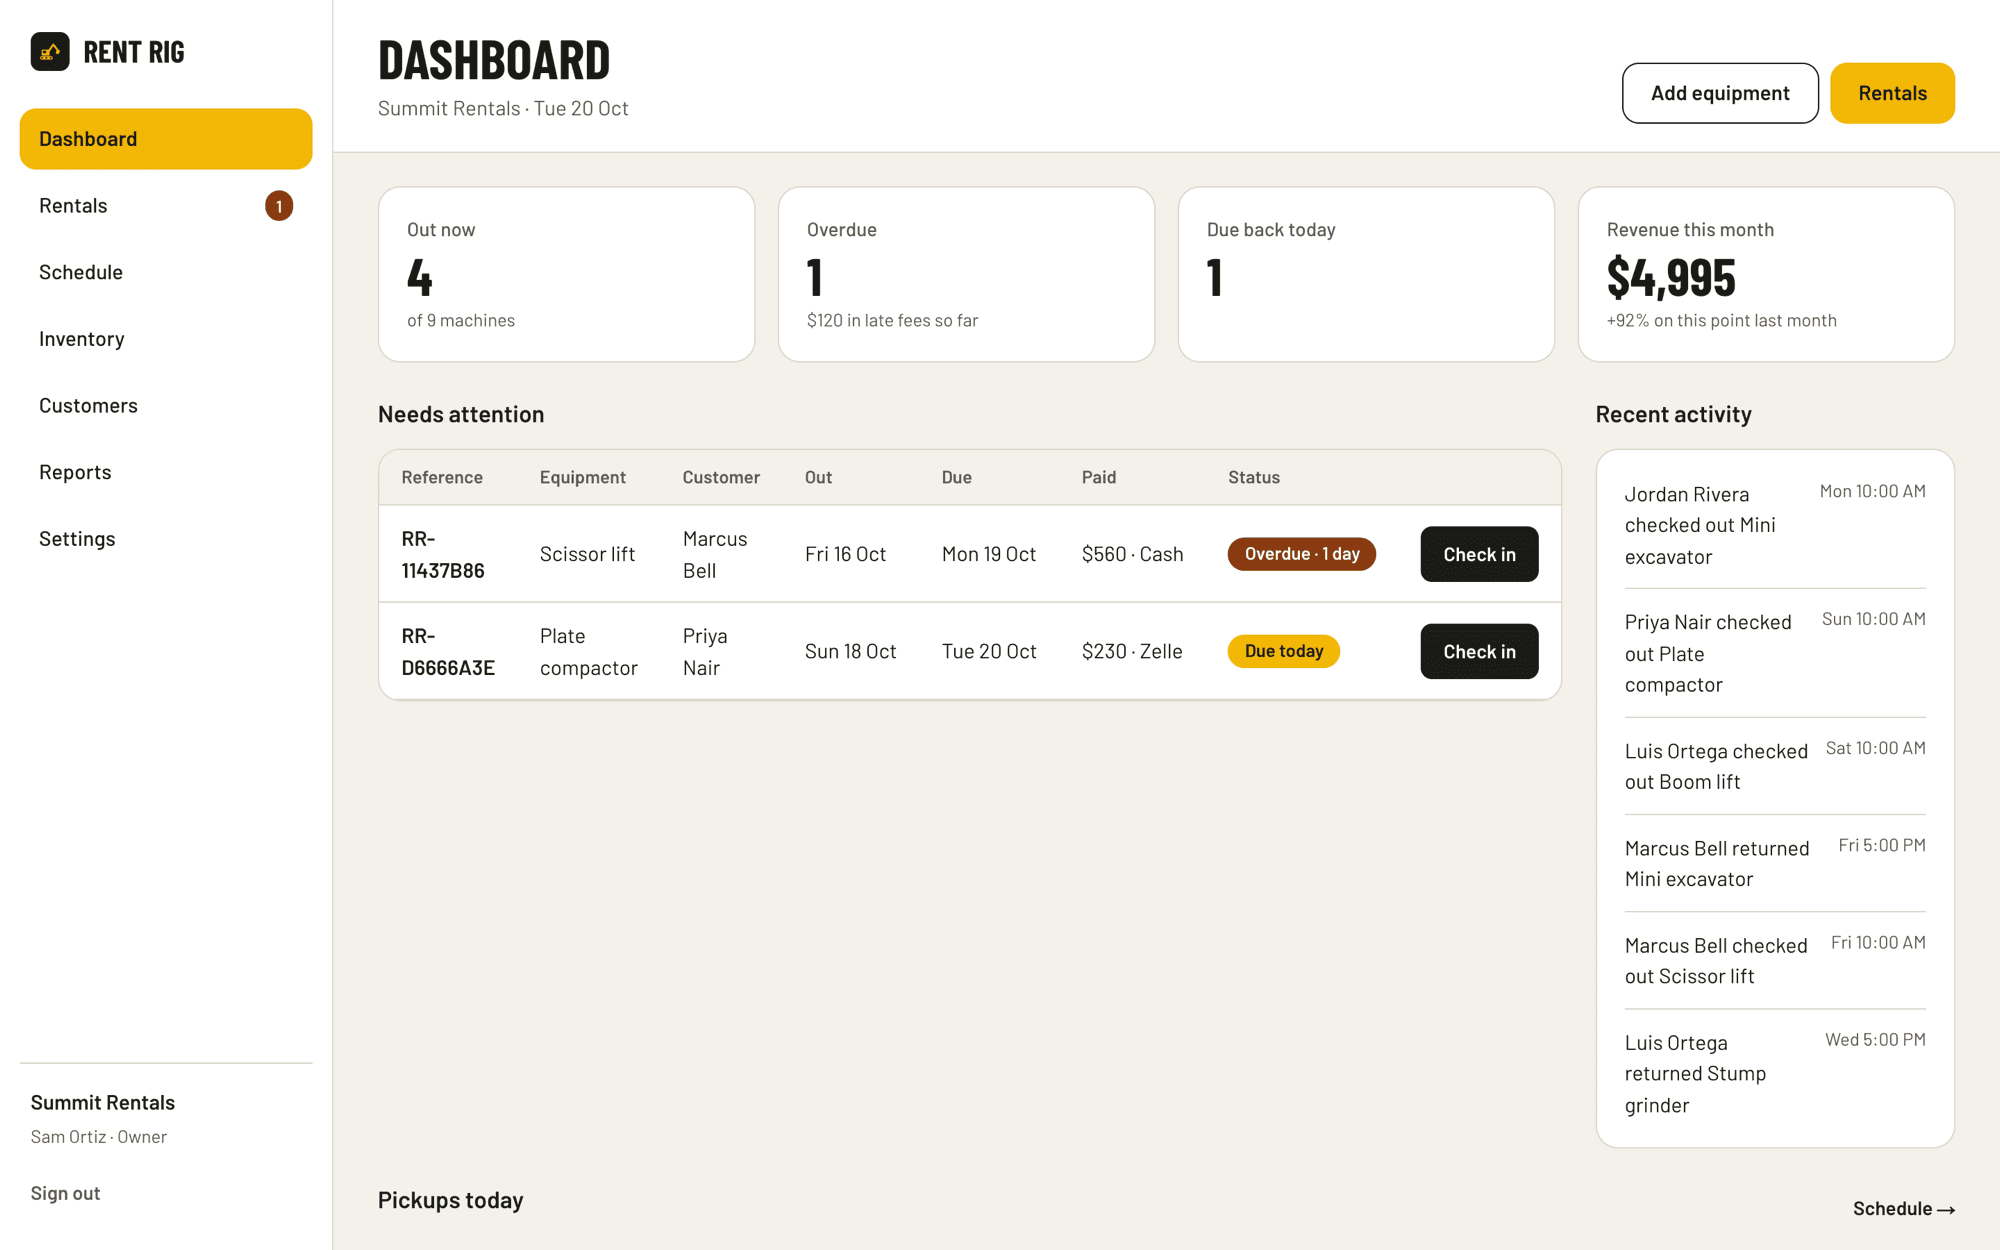This screenshot has width=2000, height=1250.
Task: Click the Sun 18 Oct out date
Action: tap(850, 651)
